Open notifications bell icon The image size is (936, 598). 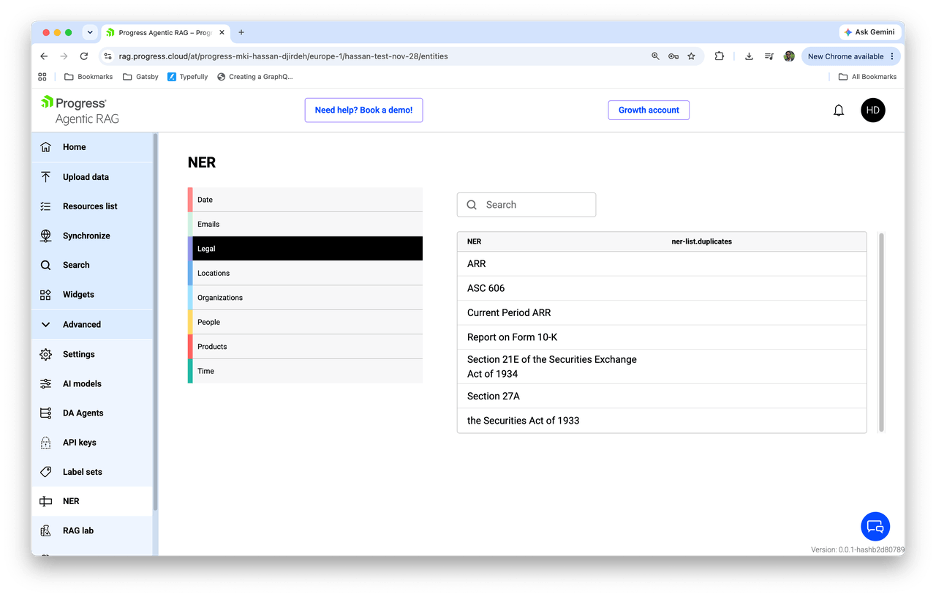839,110
